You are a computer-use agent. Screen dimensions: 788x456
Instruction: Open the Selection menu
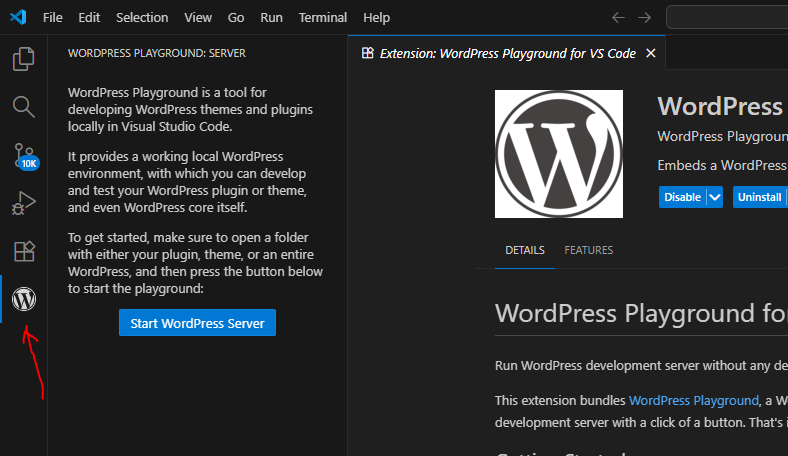pyautogui.click(x=142, y=18)
